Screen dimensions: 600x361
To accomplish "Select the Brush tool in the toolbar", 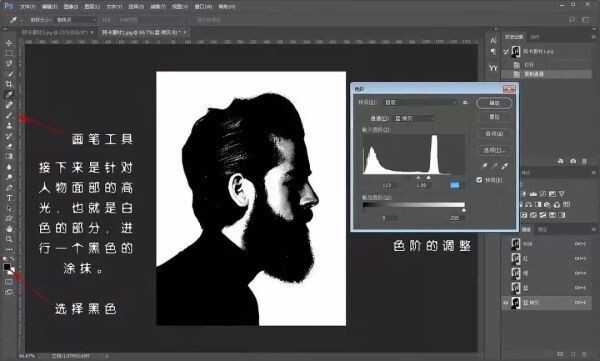I will (9, 115).
